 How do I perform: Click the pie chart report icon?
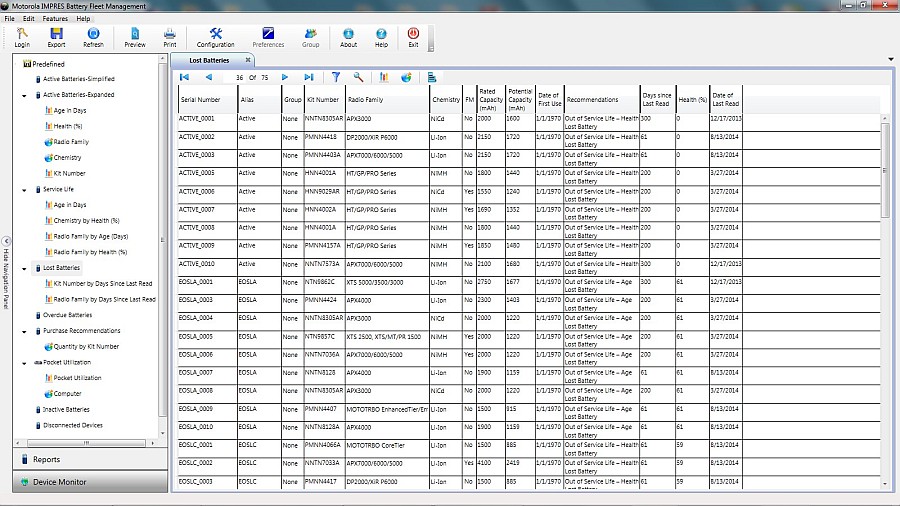406,77
